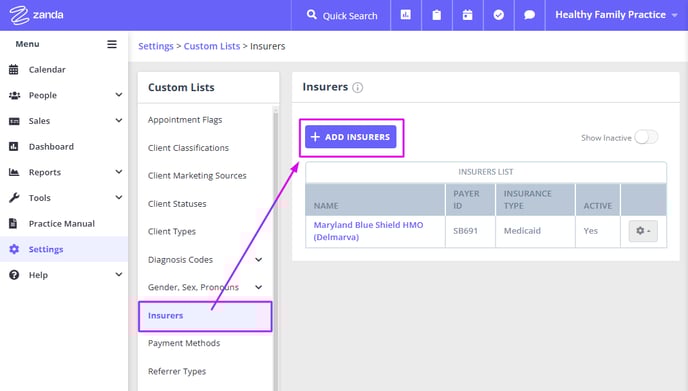Expand Diagnosis Codes list

[258, 259]
